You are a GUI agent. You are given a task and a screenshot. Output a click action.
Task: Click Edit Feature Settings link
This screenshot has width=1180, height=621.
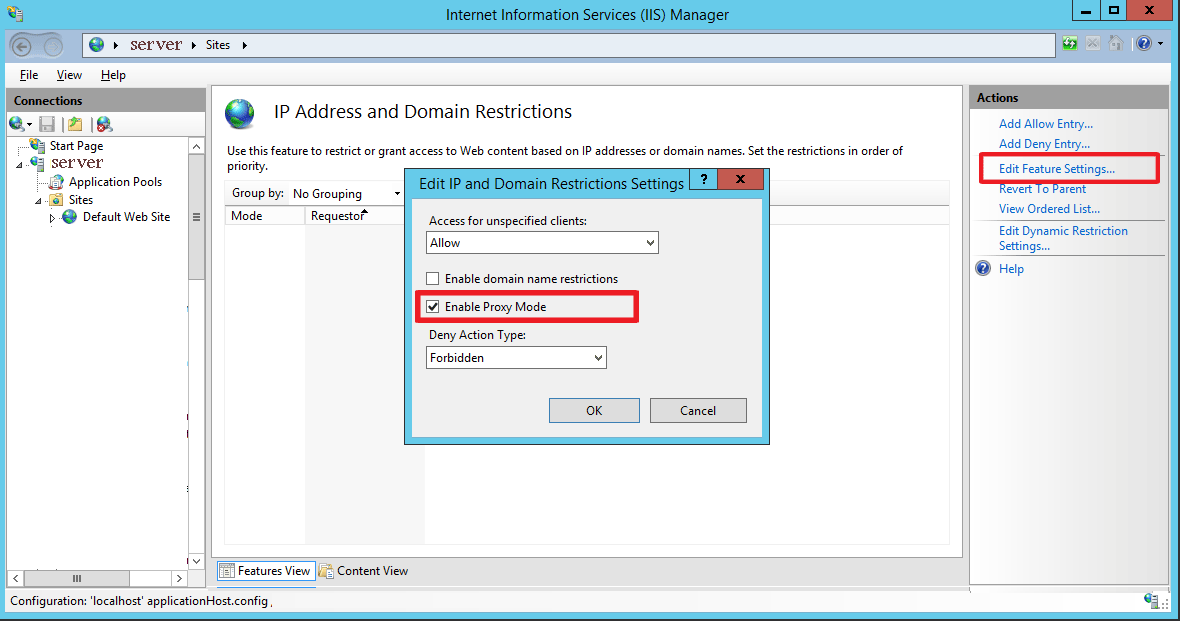(1057, 169)
